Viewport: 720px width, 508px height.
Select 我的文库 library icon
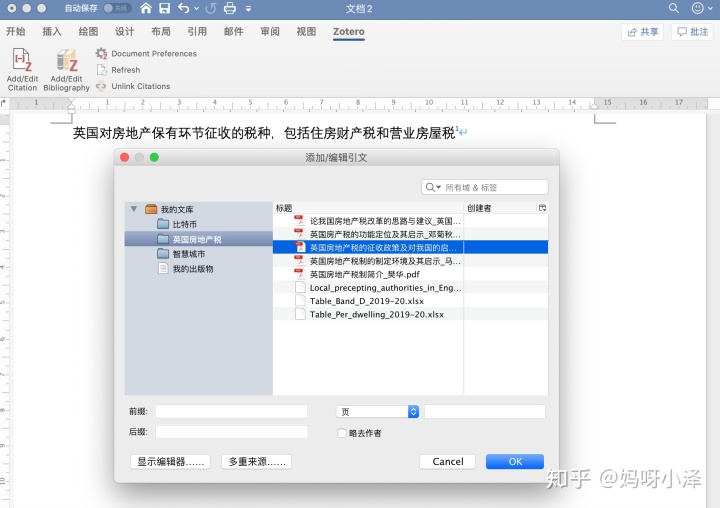click(151, 209)
